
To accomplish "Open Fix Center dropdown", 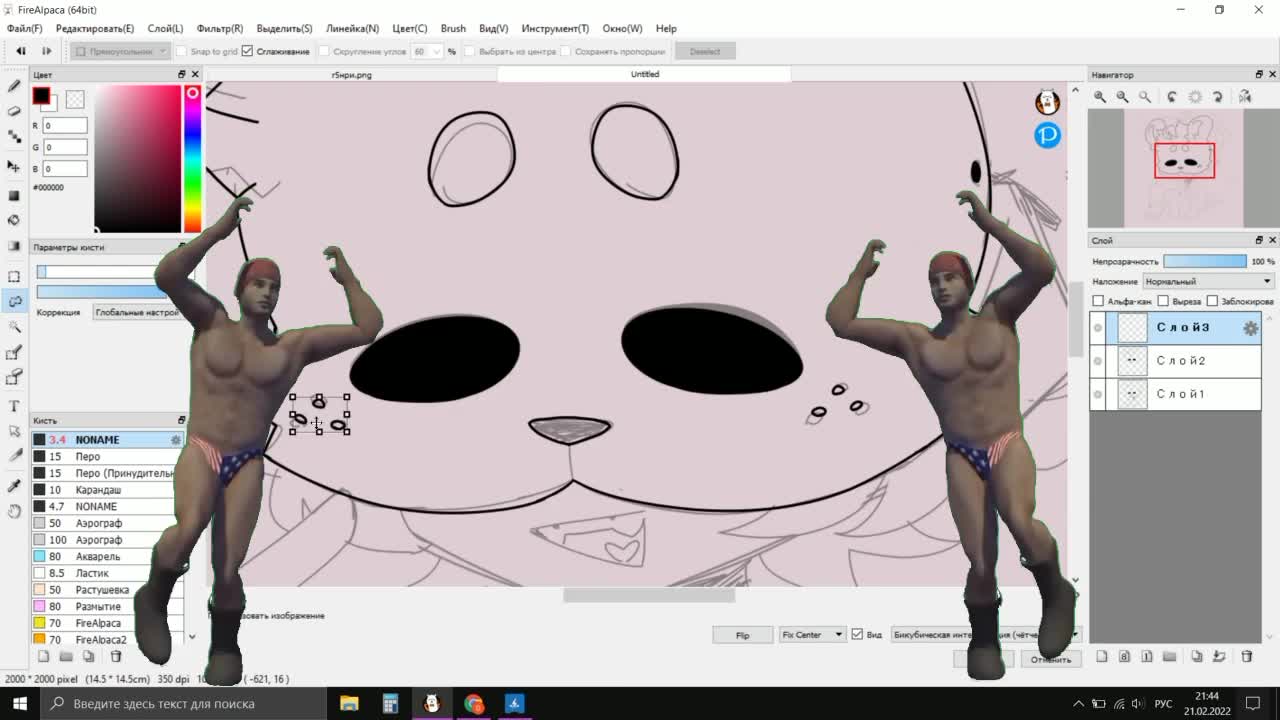I will [811, 634].
